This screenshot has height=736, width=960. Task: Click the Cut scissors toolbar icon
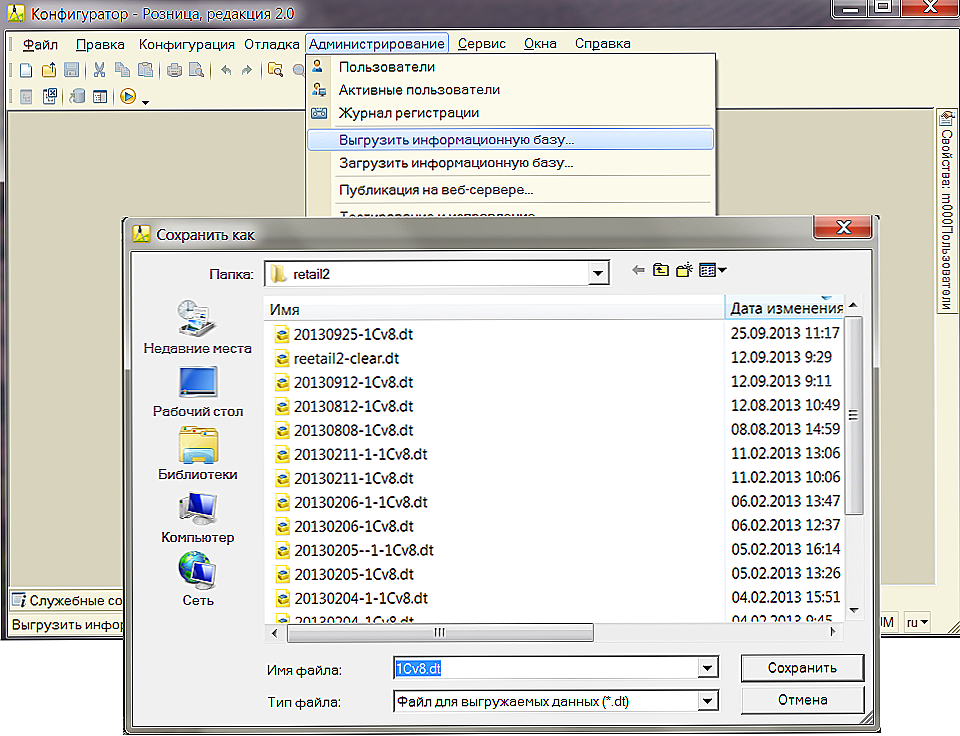99,70
